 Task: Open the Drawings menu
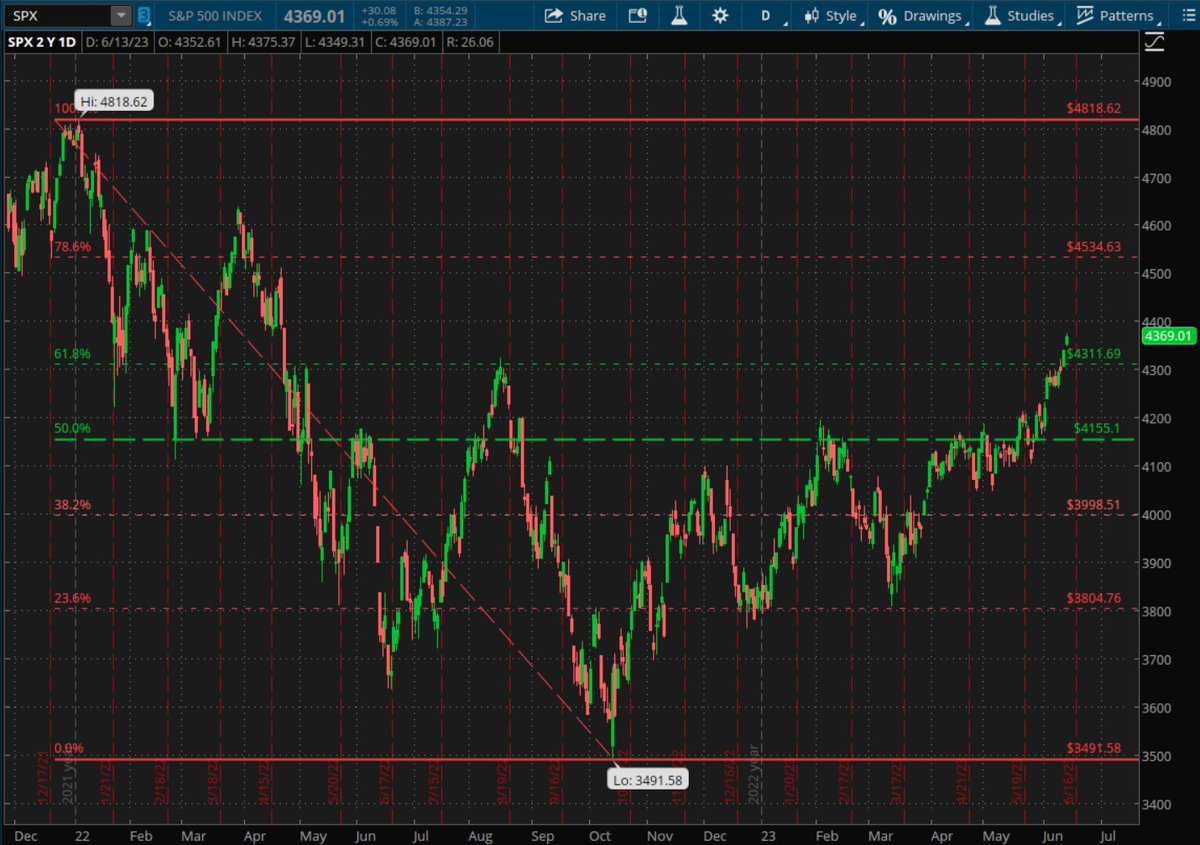(921, 15)
